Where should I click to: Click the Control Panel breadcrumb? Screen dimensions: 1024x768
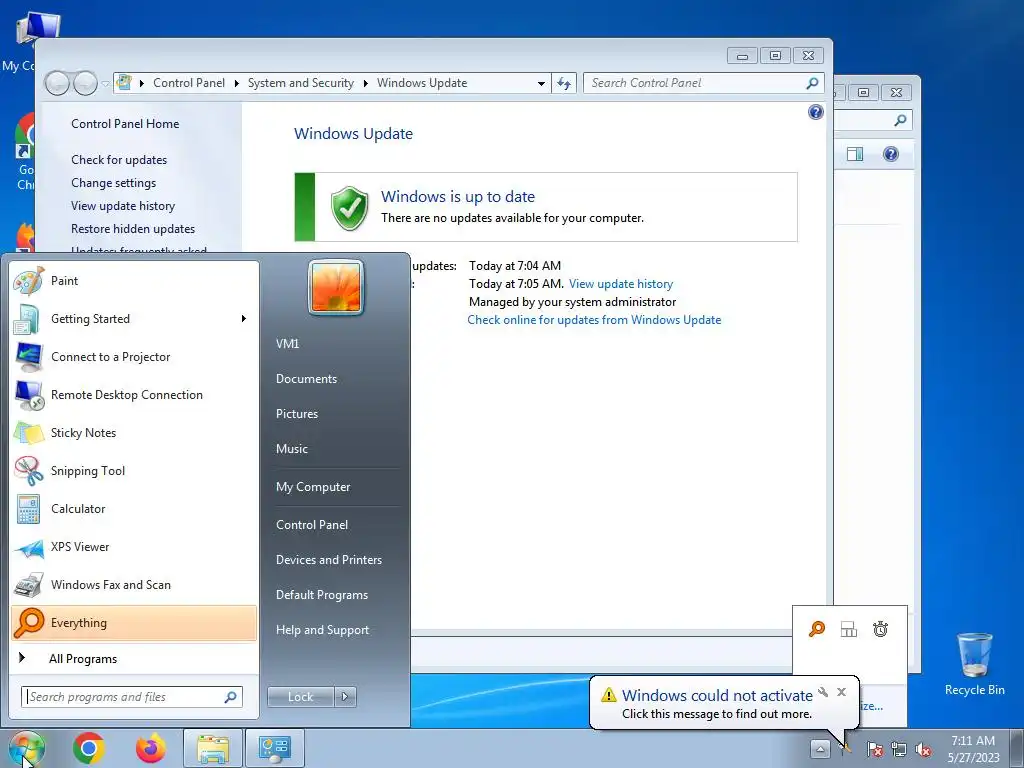pos(189,83)
